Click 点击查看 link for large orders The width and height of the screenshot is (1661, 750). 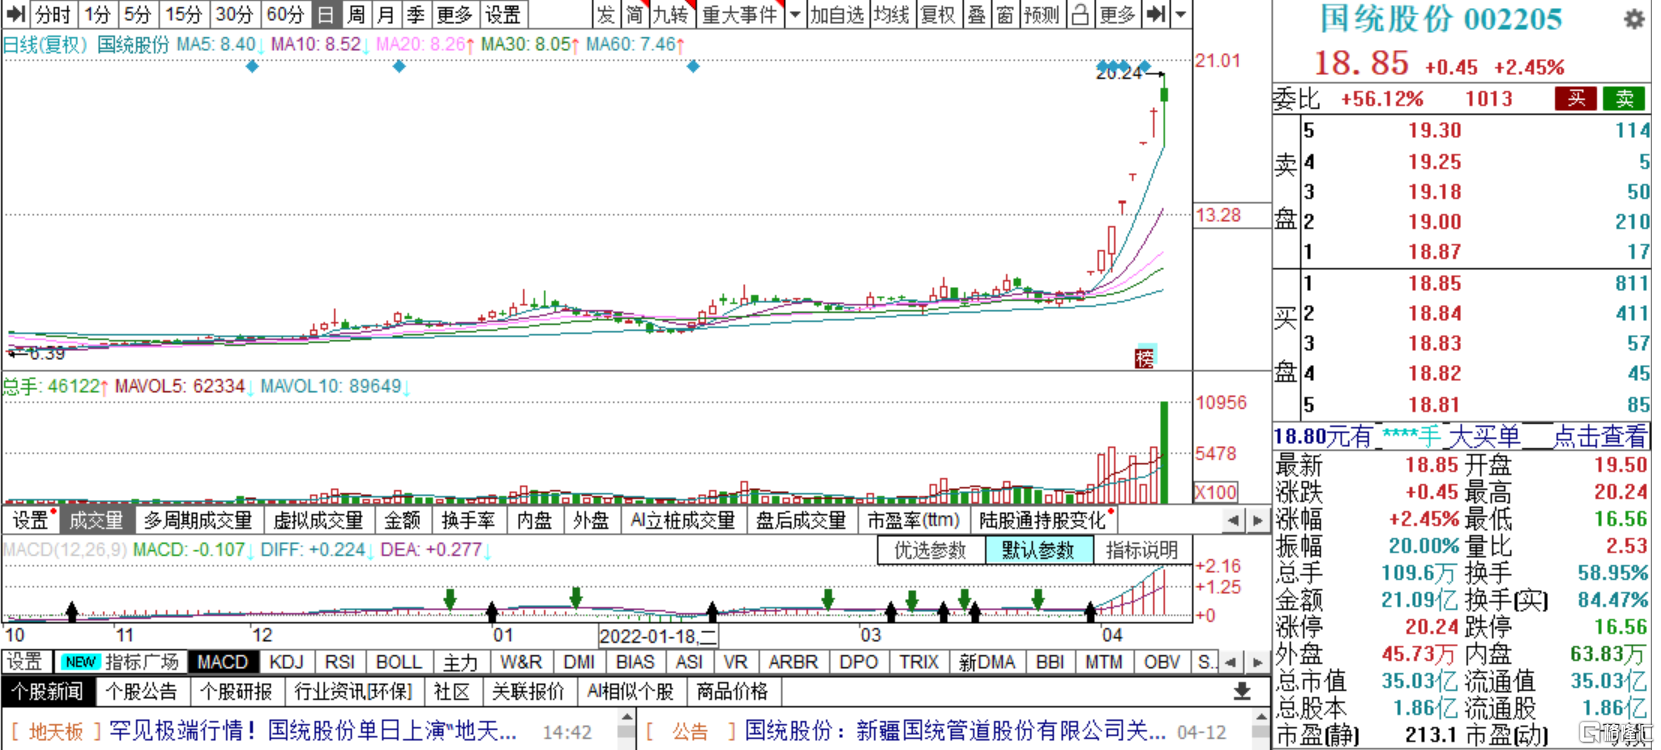click(x=1599, y=437)
